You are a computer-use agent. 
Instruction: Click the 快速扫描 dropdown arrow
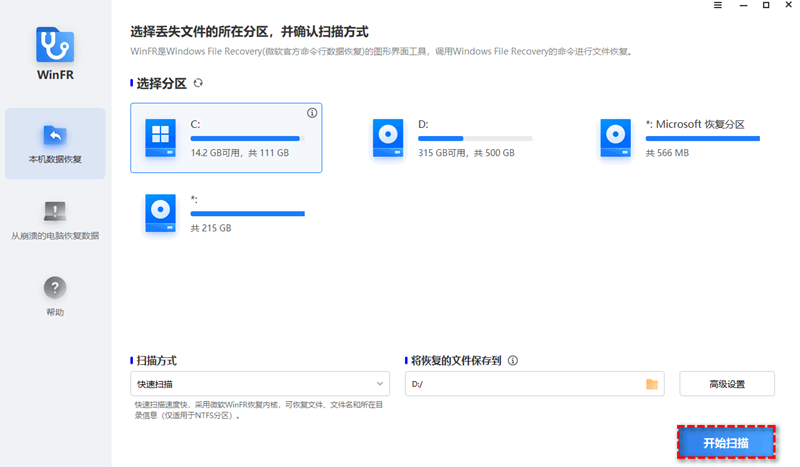380,384
